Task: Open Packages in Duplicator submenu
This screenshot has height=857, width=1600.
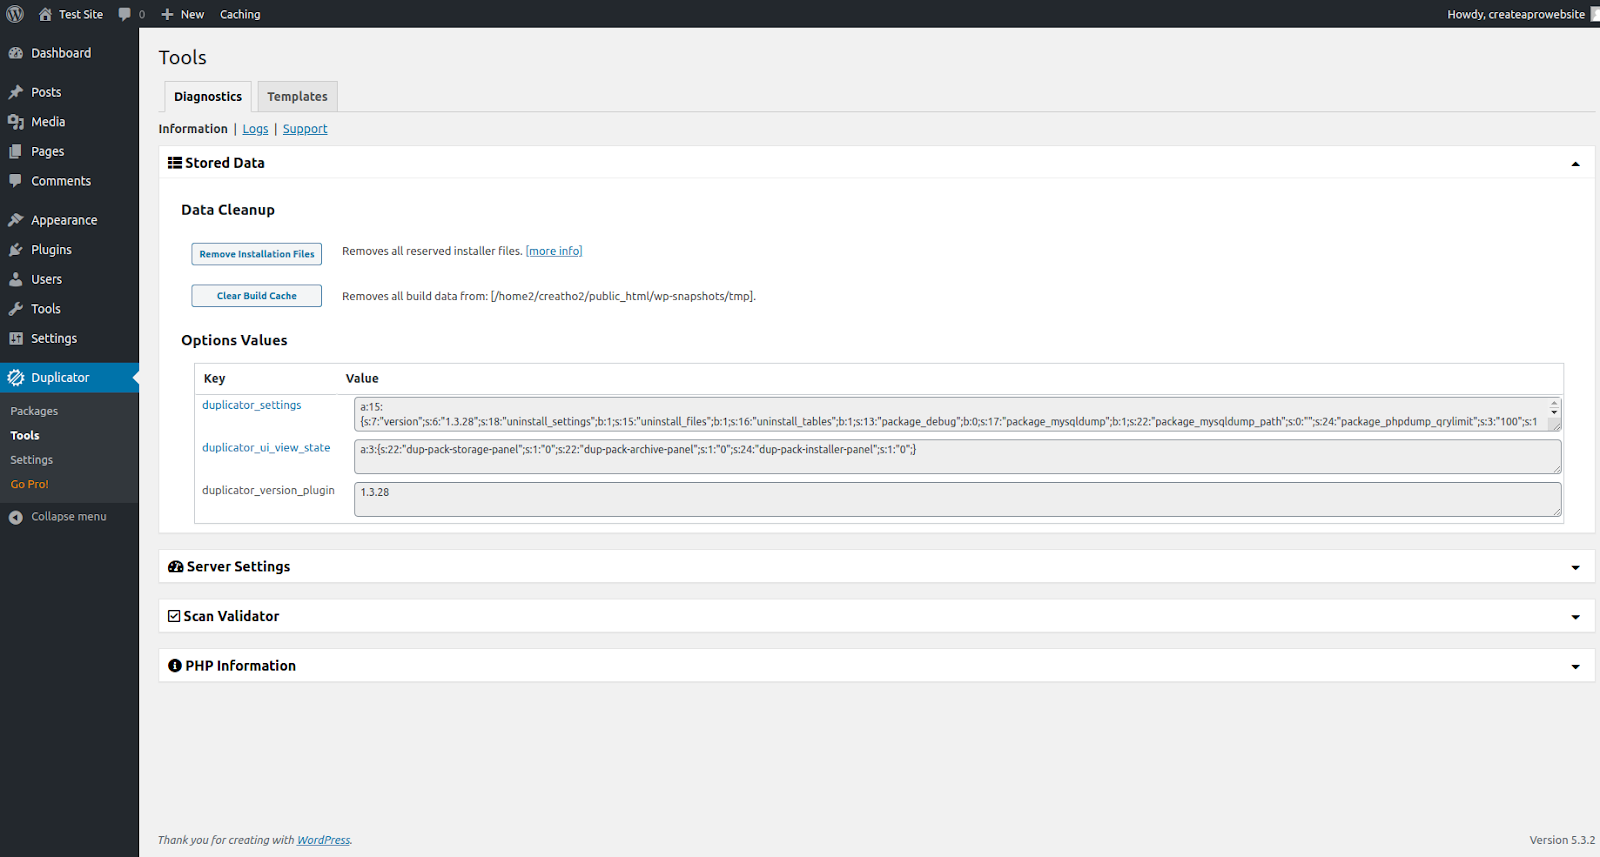Action: pos(34,411)
